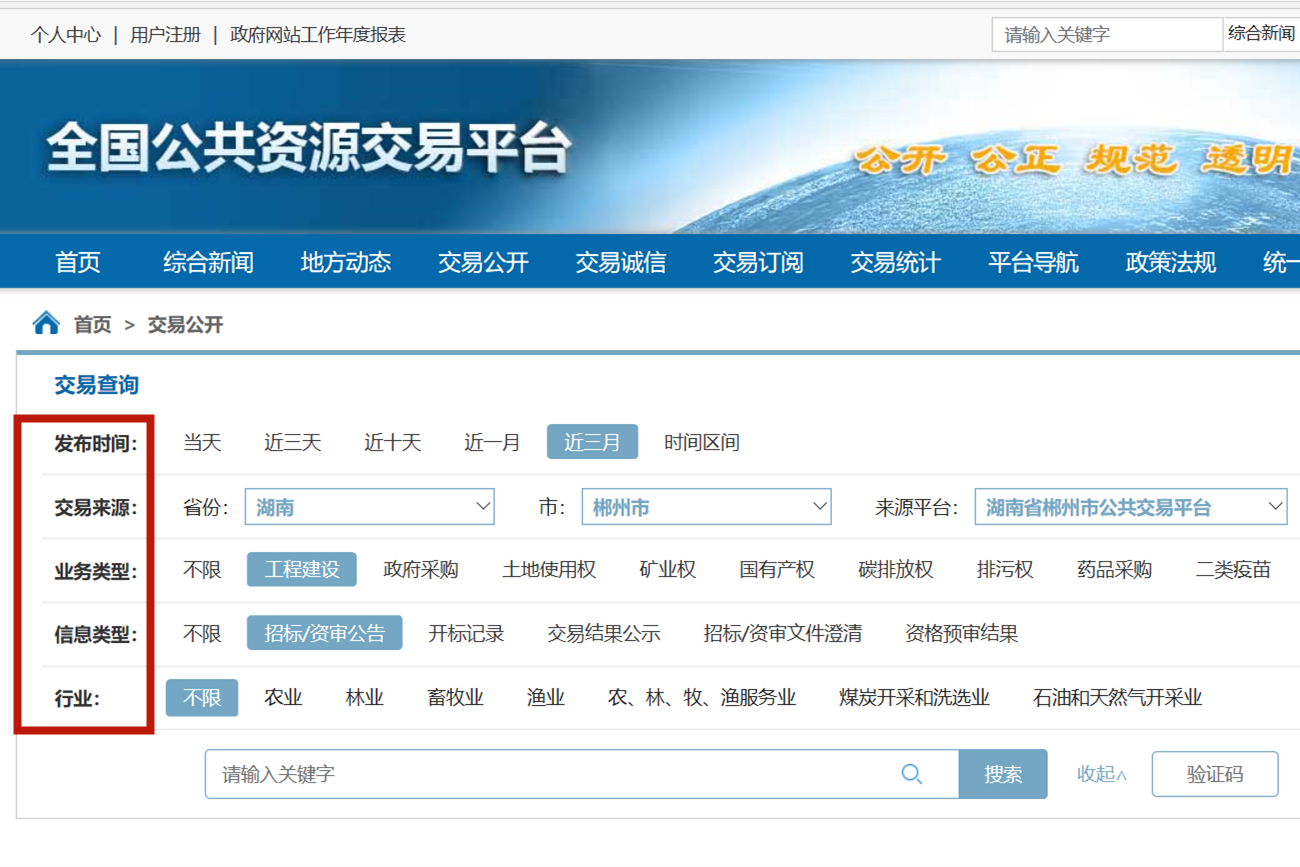
Task: Open 交易公开 navigation item
Action: tap(483, 262)
